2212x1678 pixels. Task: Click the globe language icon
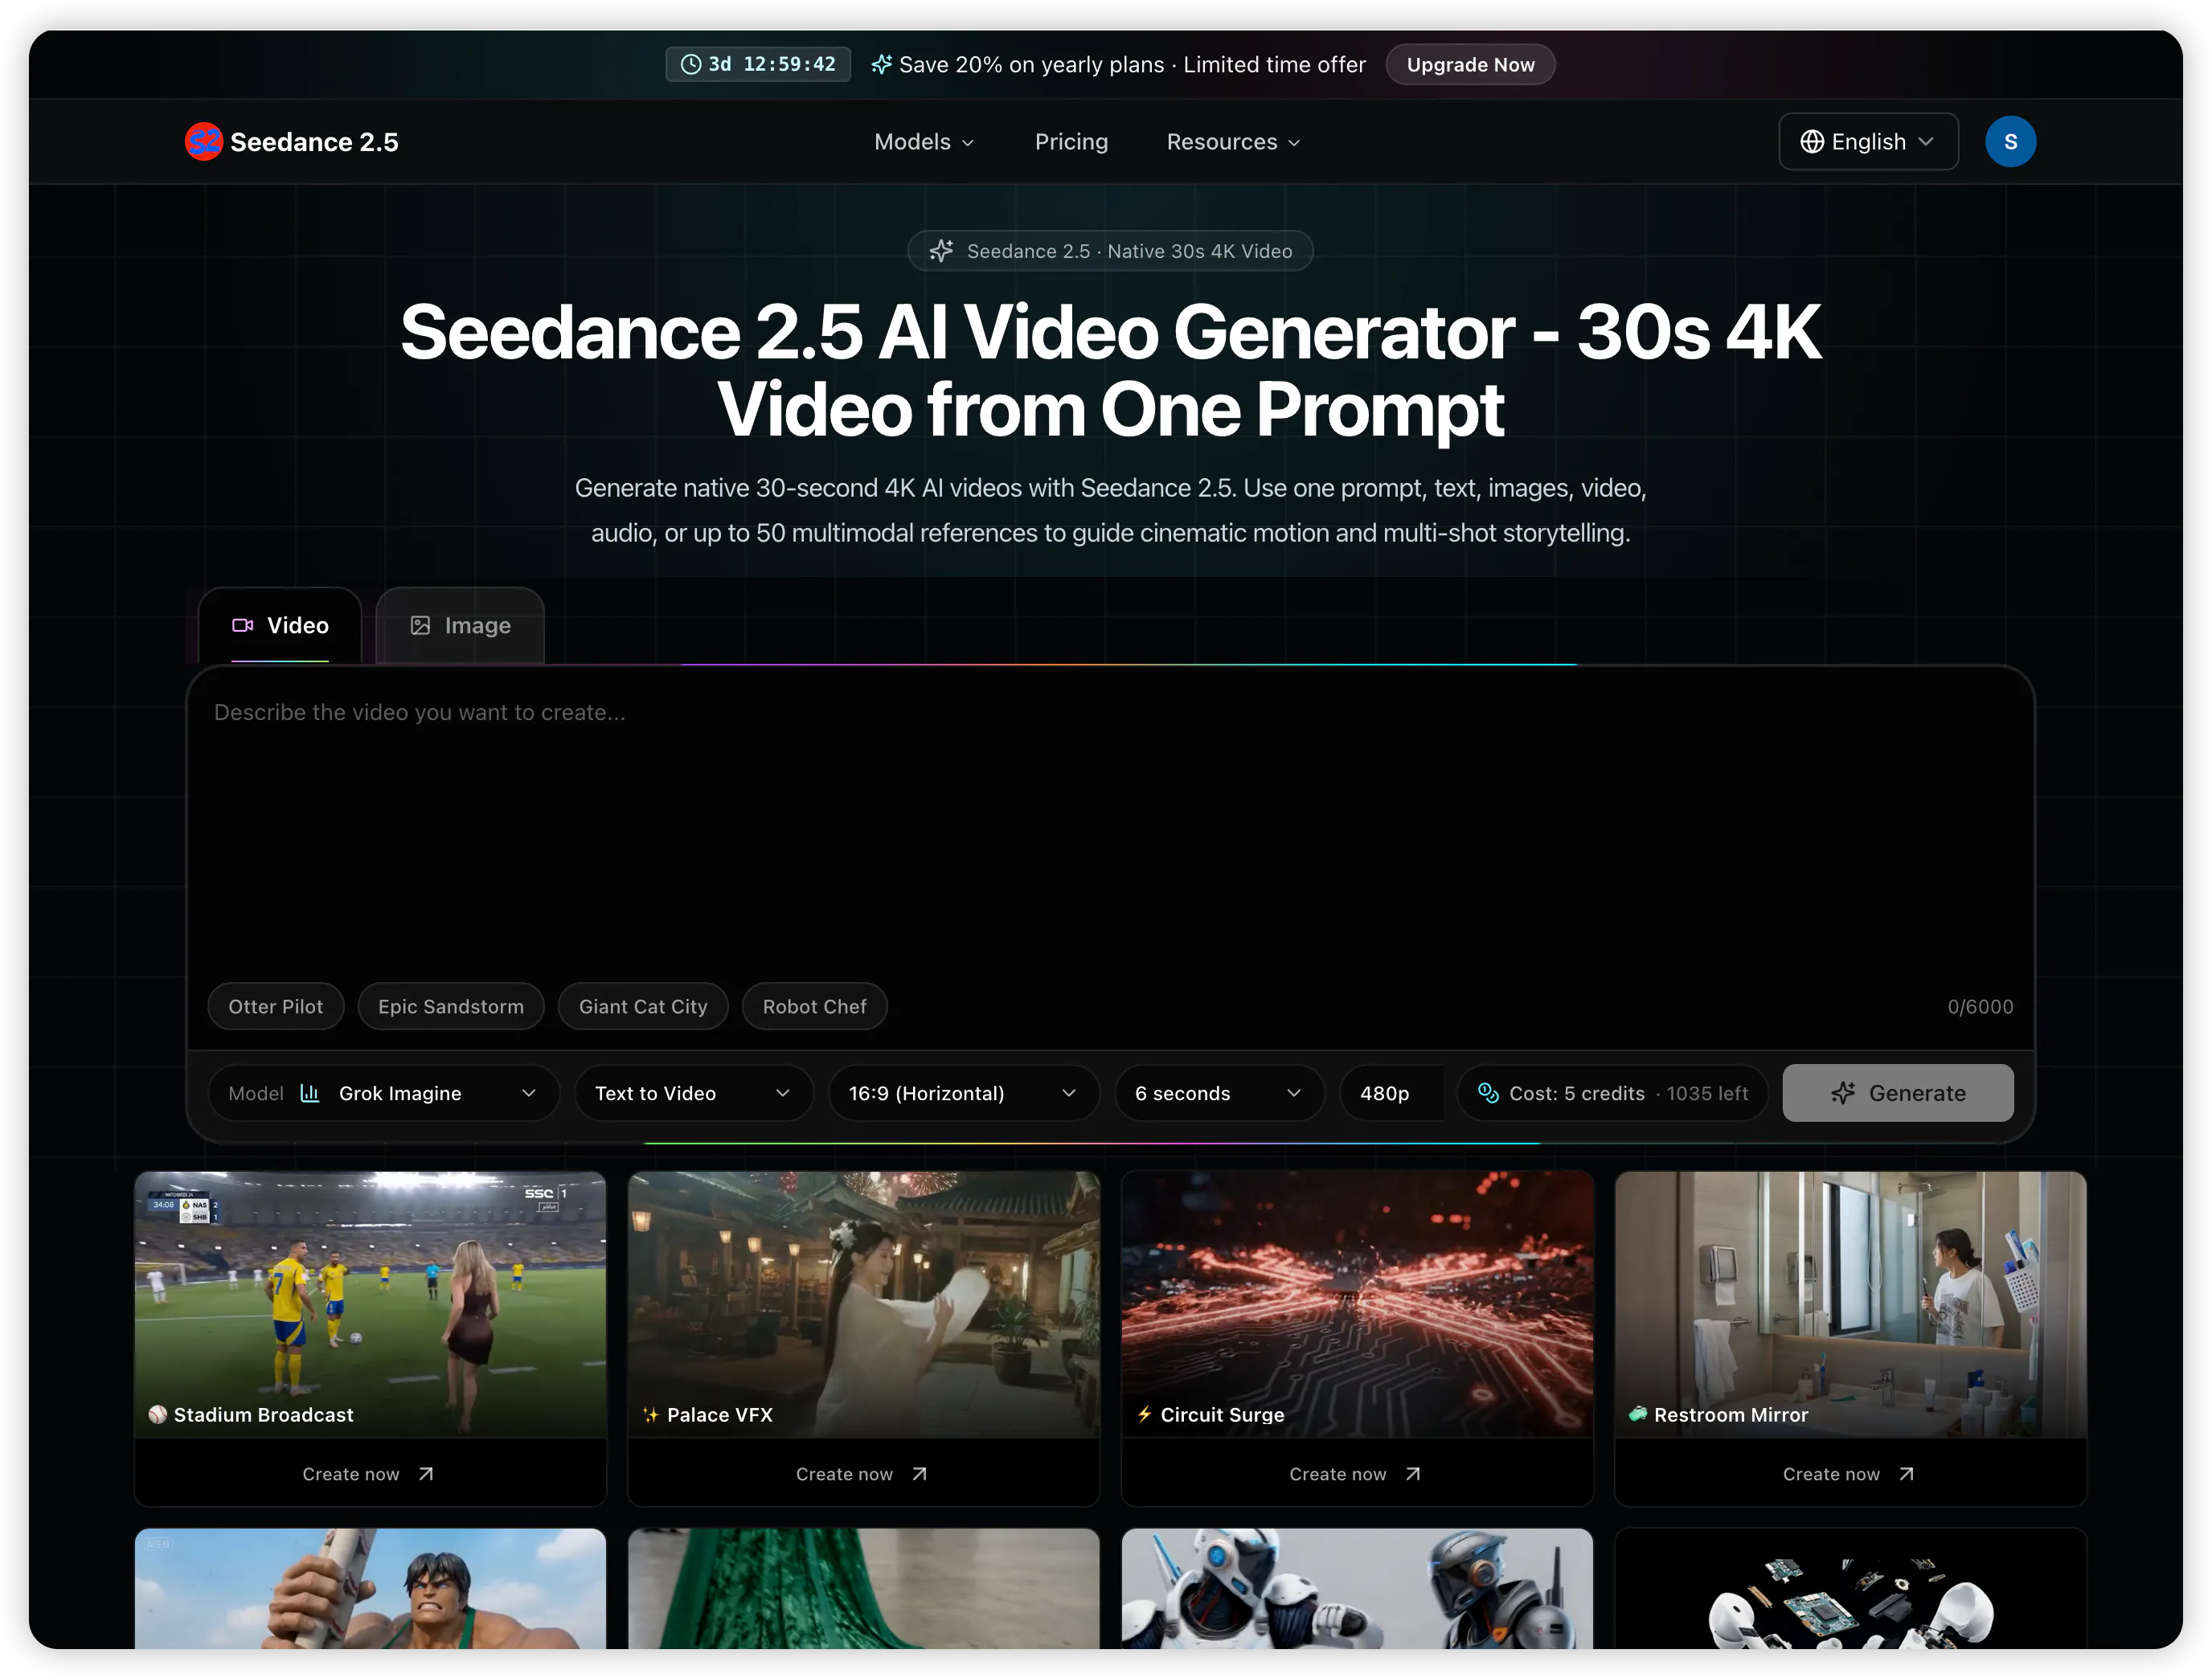1812,142
